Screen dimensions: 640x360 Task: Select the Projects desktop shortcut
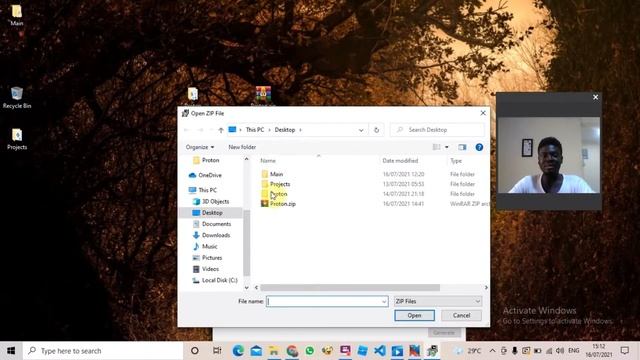pos(17,139)
